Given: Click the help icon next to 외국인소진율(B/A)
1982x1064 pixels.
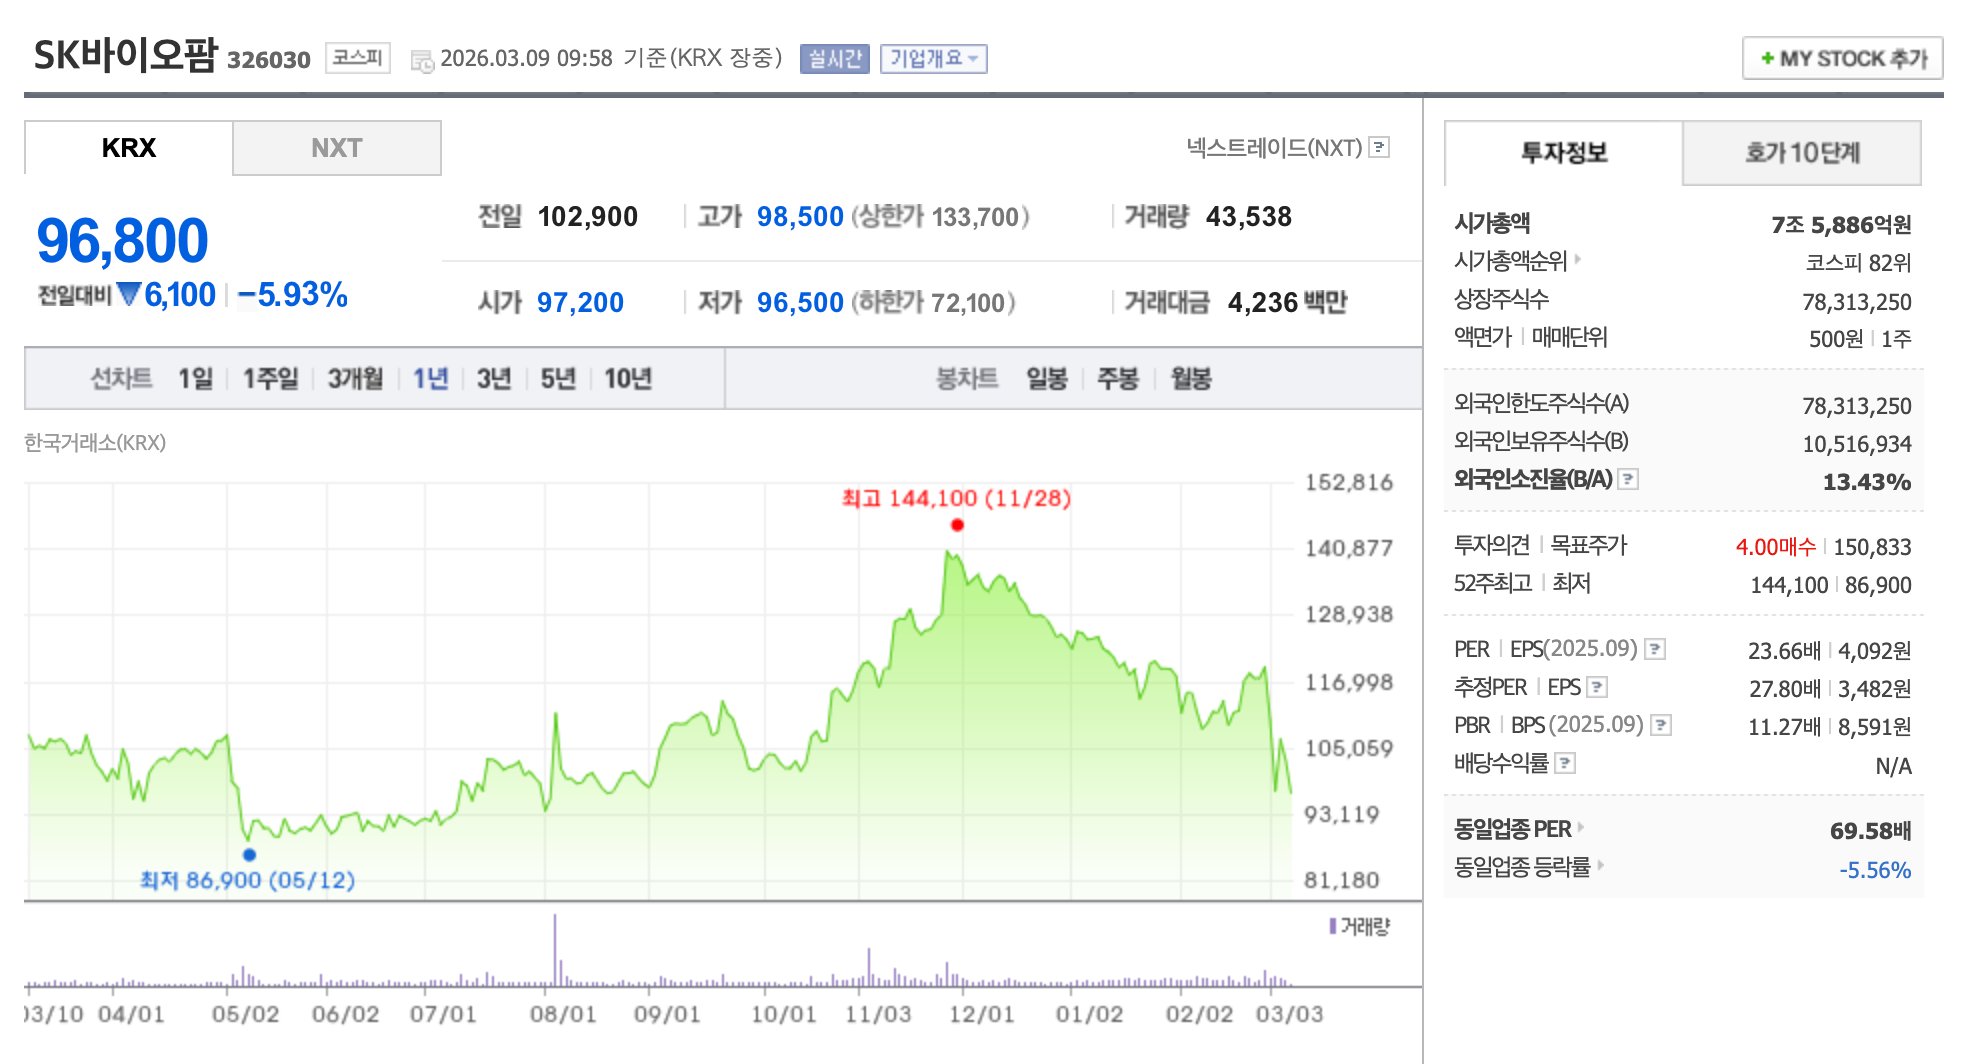Looking at the screenshot, I should (1628, 479).
